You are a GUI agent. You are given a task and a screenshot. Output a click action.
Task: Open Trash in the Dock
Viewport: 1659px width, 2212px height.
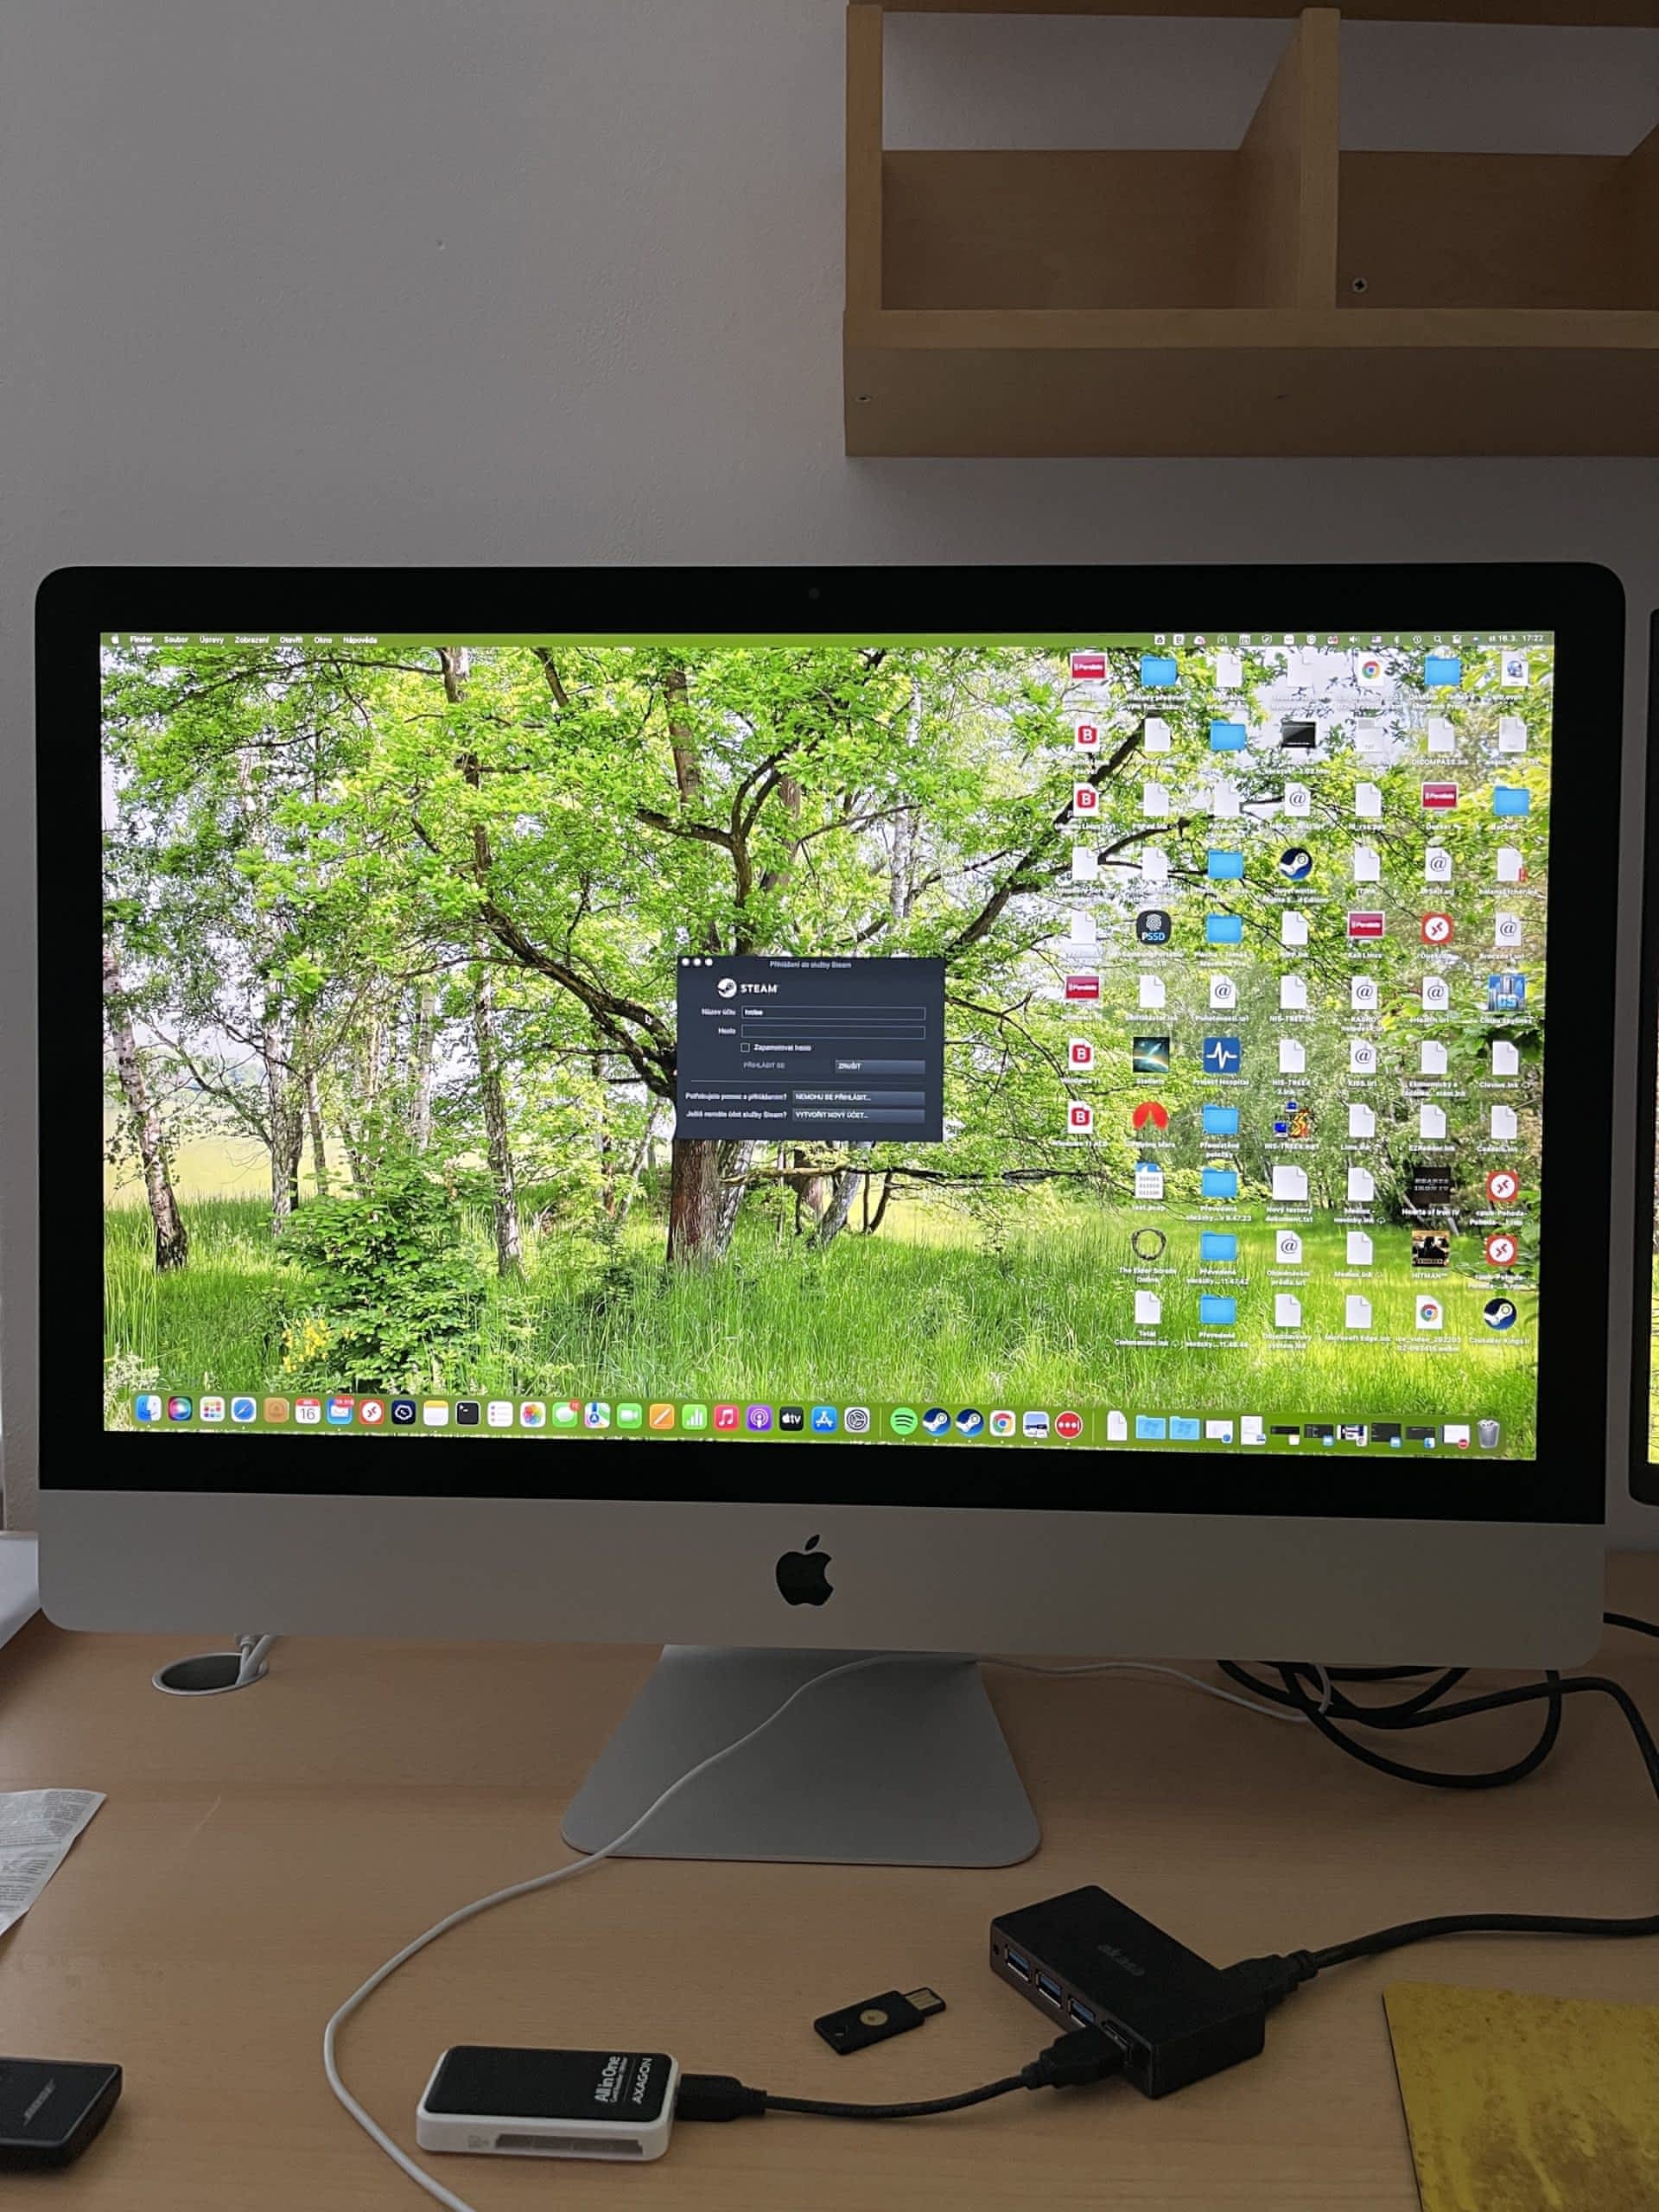pyautogui.click(x=1488, y=1434)
